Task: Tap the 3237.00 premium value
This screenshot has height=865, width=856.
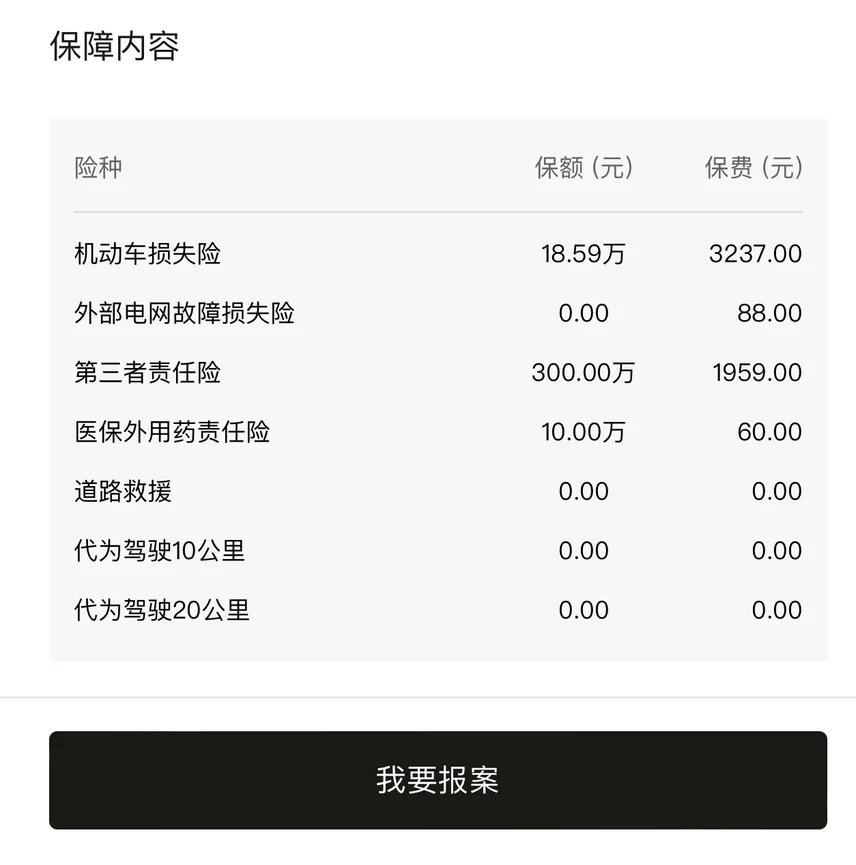Action: (755, 254)
